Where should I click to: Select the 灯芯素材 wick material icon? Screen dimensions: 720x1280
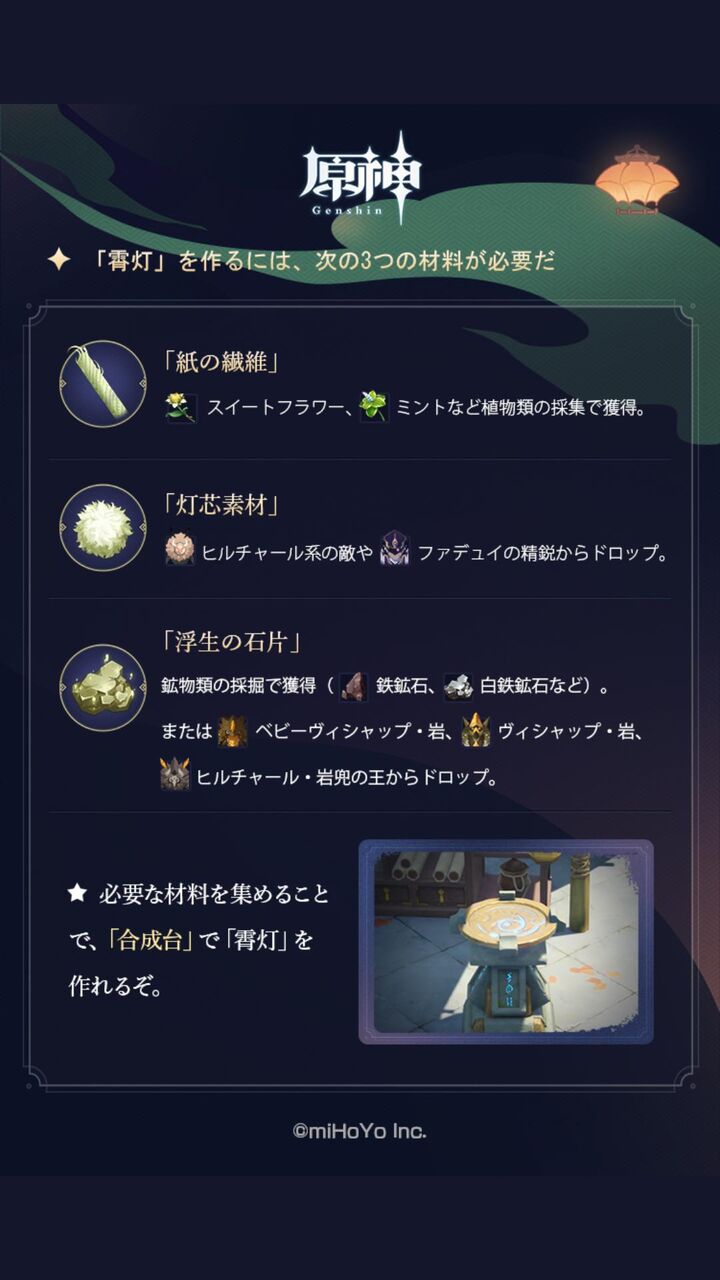(x=103, y=528)
